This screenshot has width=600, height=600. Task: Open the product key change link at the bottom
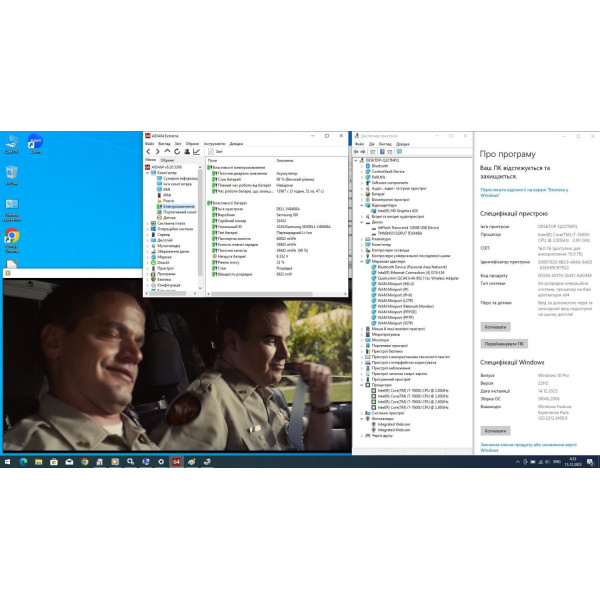[528, 447]
